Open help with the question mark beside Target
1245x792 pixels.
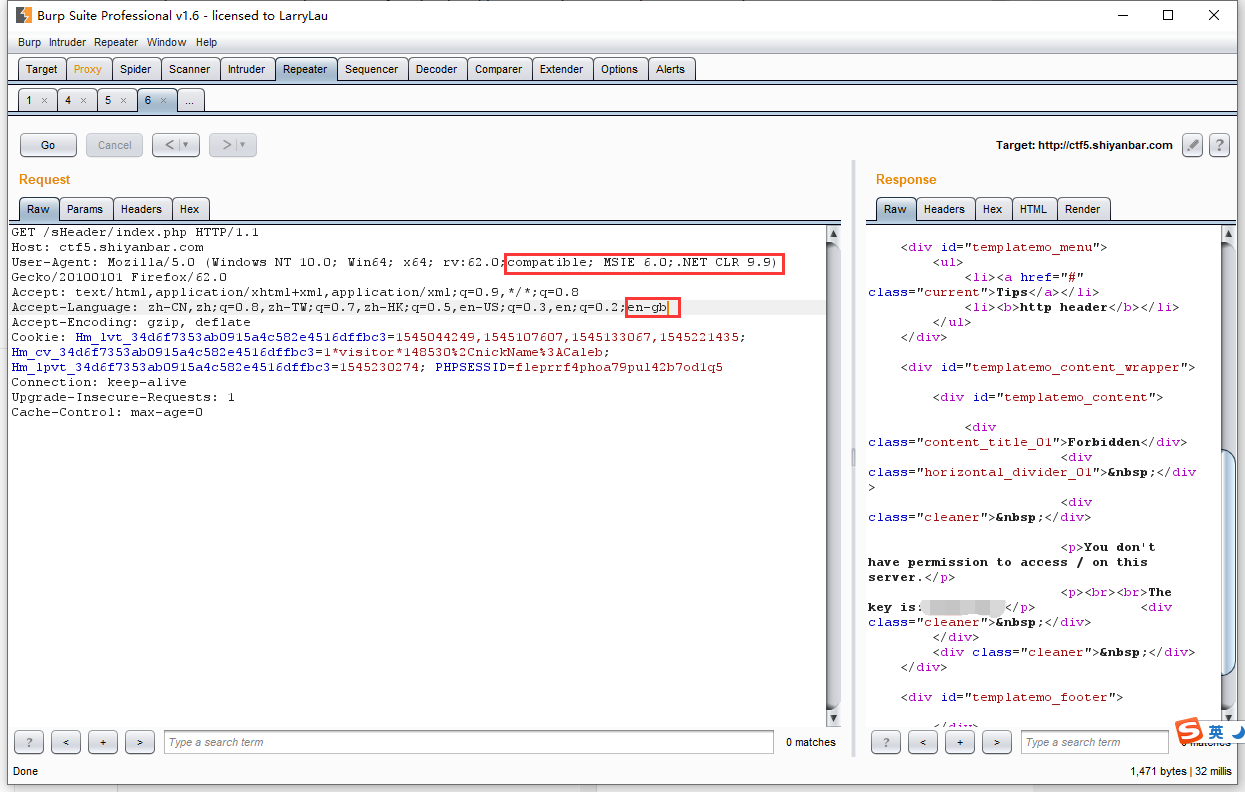pos(1219,145)
